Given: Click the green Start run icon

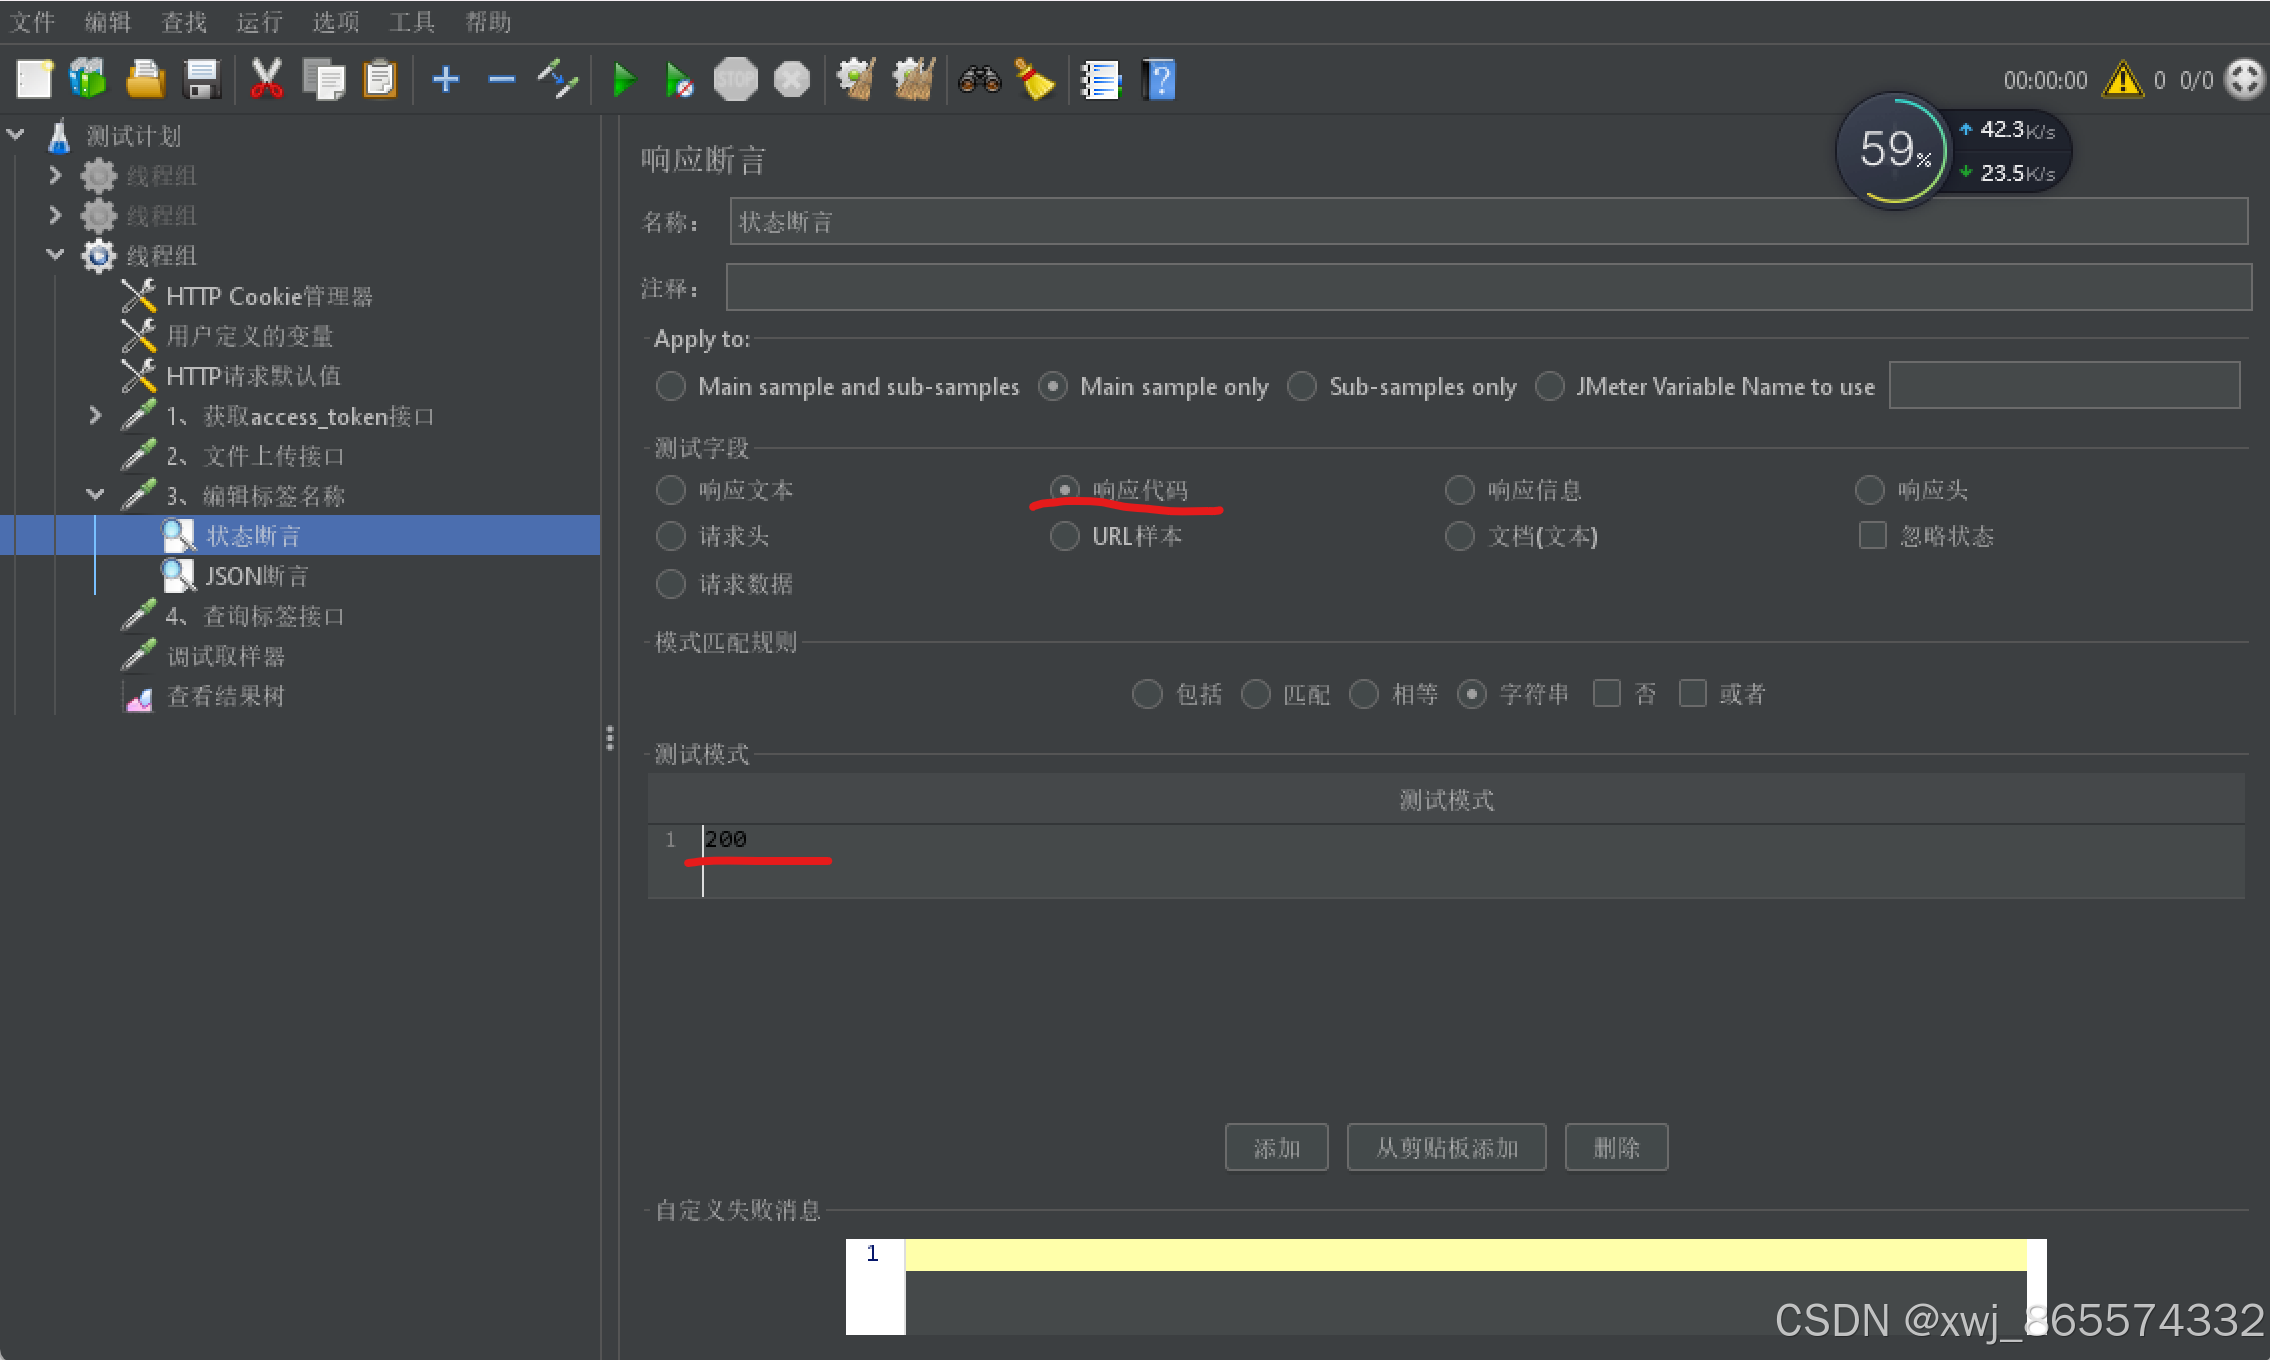Looking at the screenshot, I should coord(624,80).
